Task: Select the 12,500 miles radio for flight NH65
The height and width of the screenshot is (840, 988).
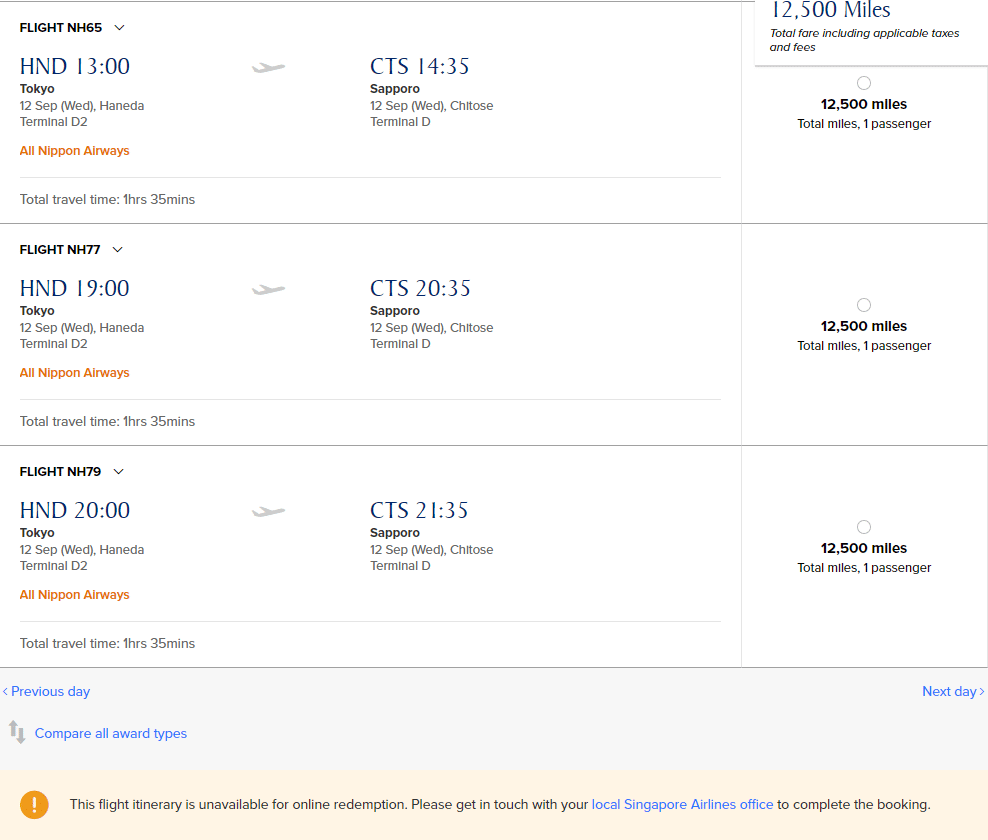Action: [864, 83]
